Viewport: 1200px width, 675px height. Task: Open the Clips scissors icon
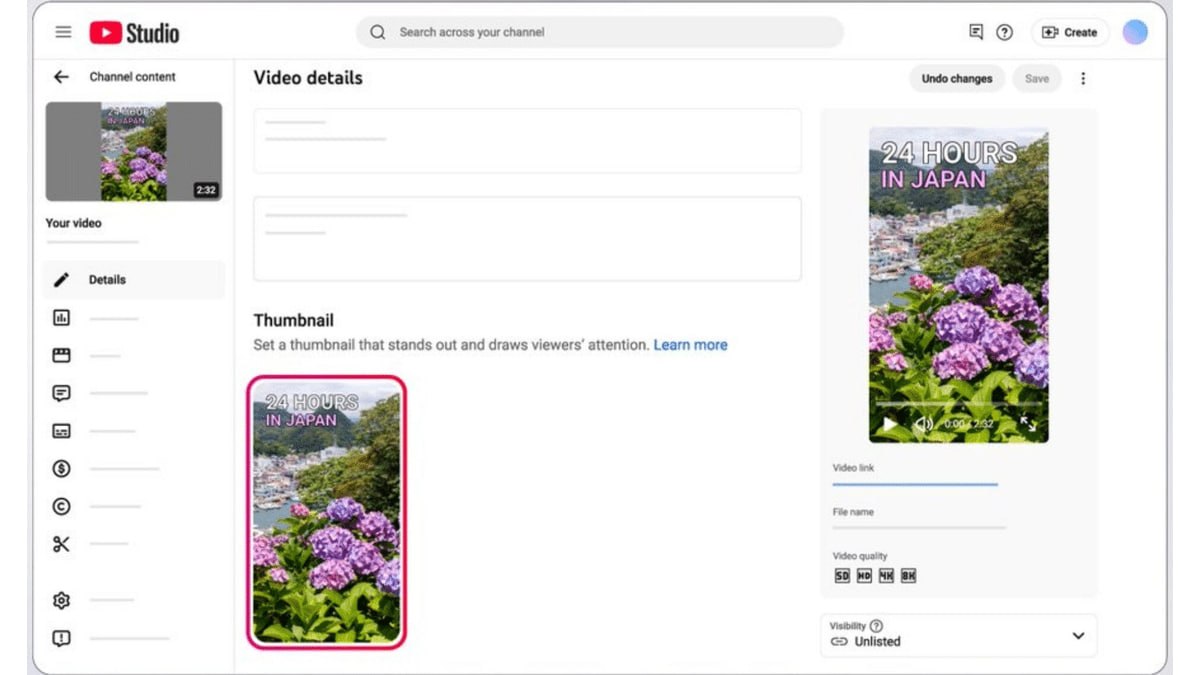(x=61, y=544)
